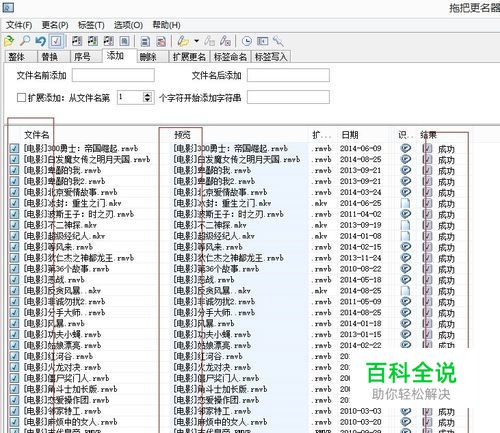The width and height of the screenshot is (500, 433).
Task: Open the 帮助(H) menu
Action: (166, 25)
